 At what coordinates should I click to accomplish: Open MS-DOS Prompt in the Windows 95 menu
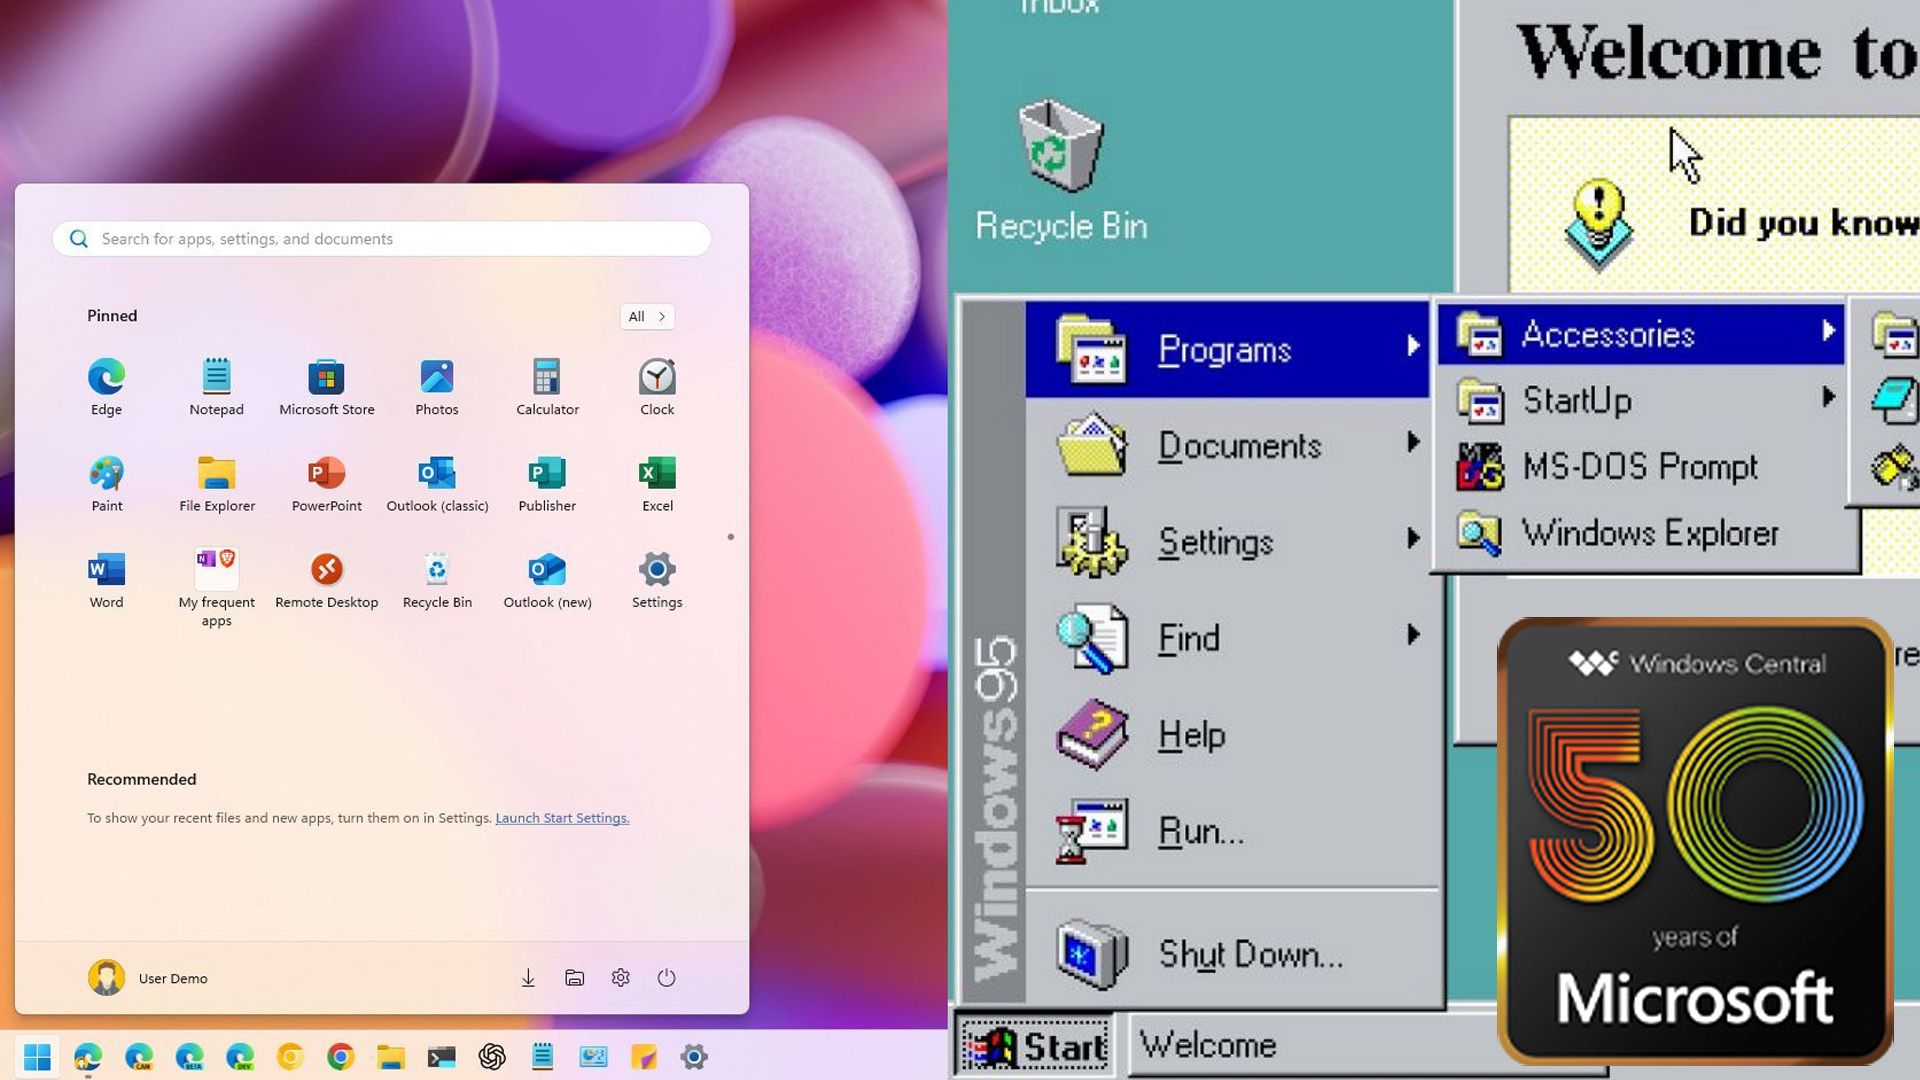pyautogui.click(x=1640, y=466)
